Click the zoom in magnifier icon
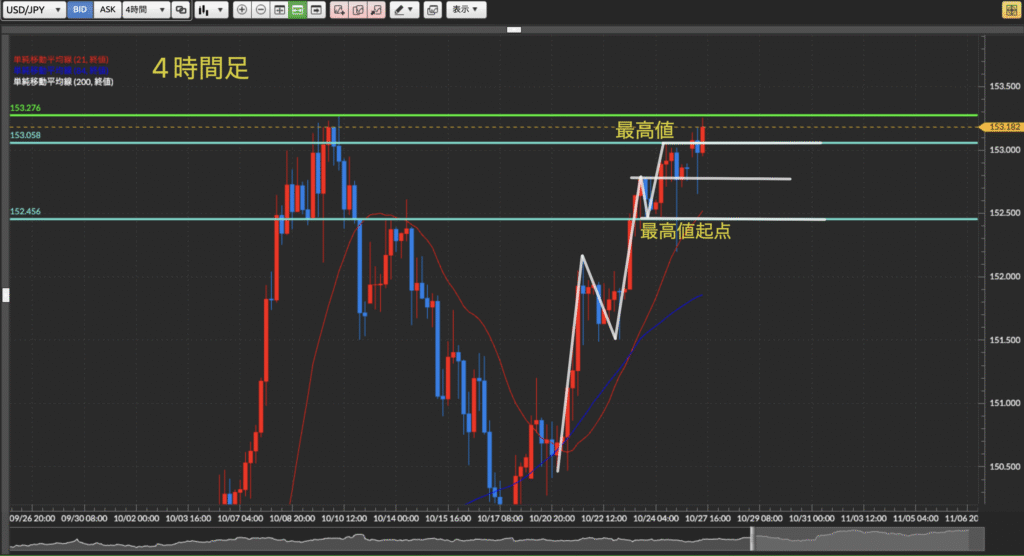 pyautogui.click(x=242, y=9)
